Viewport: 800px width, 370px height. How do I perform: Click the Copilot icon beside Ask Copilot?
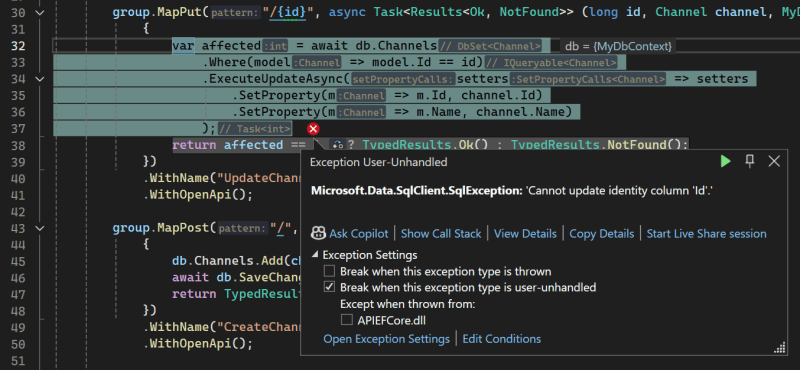318,234
